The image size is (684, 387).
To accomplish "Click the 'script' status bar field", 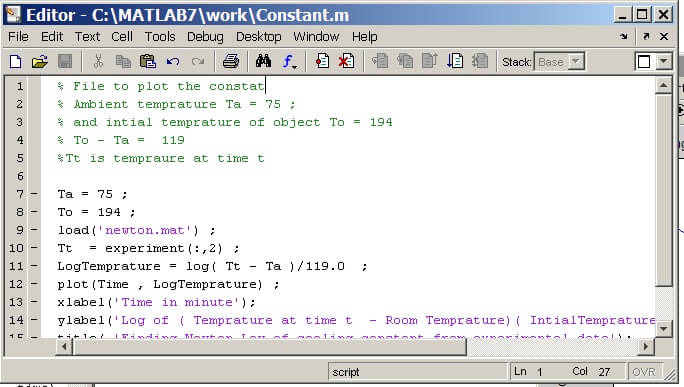I will 417,372.
